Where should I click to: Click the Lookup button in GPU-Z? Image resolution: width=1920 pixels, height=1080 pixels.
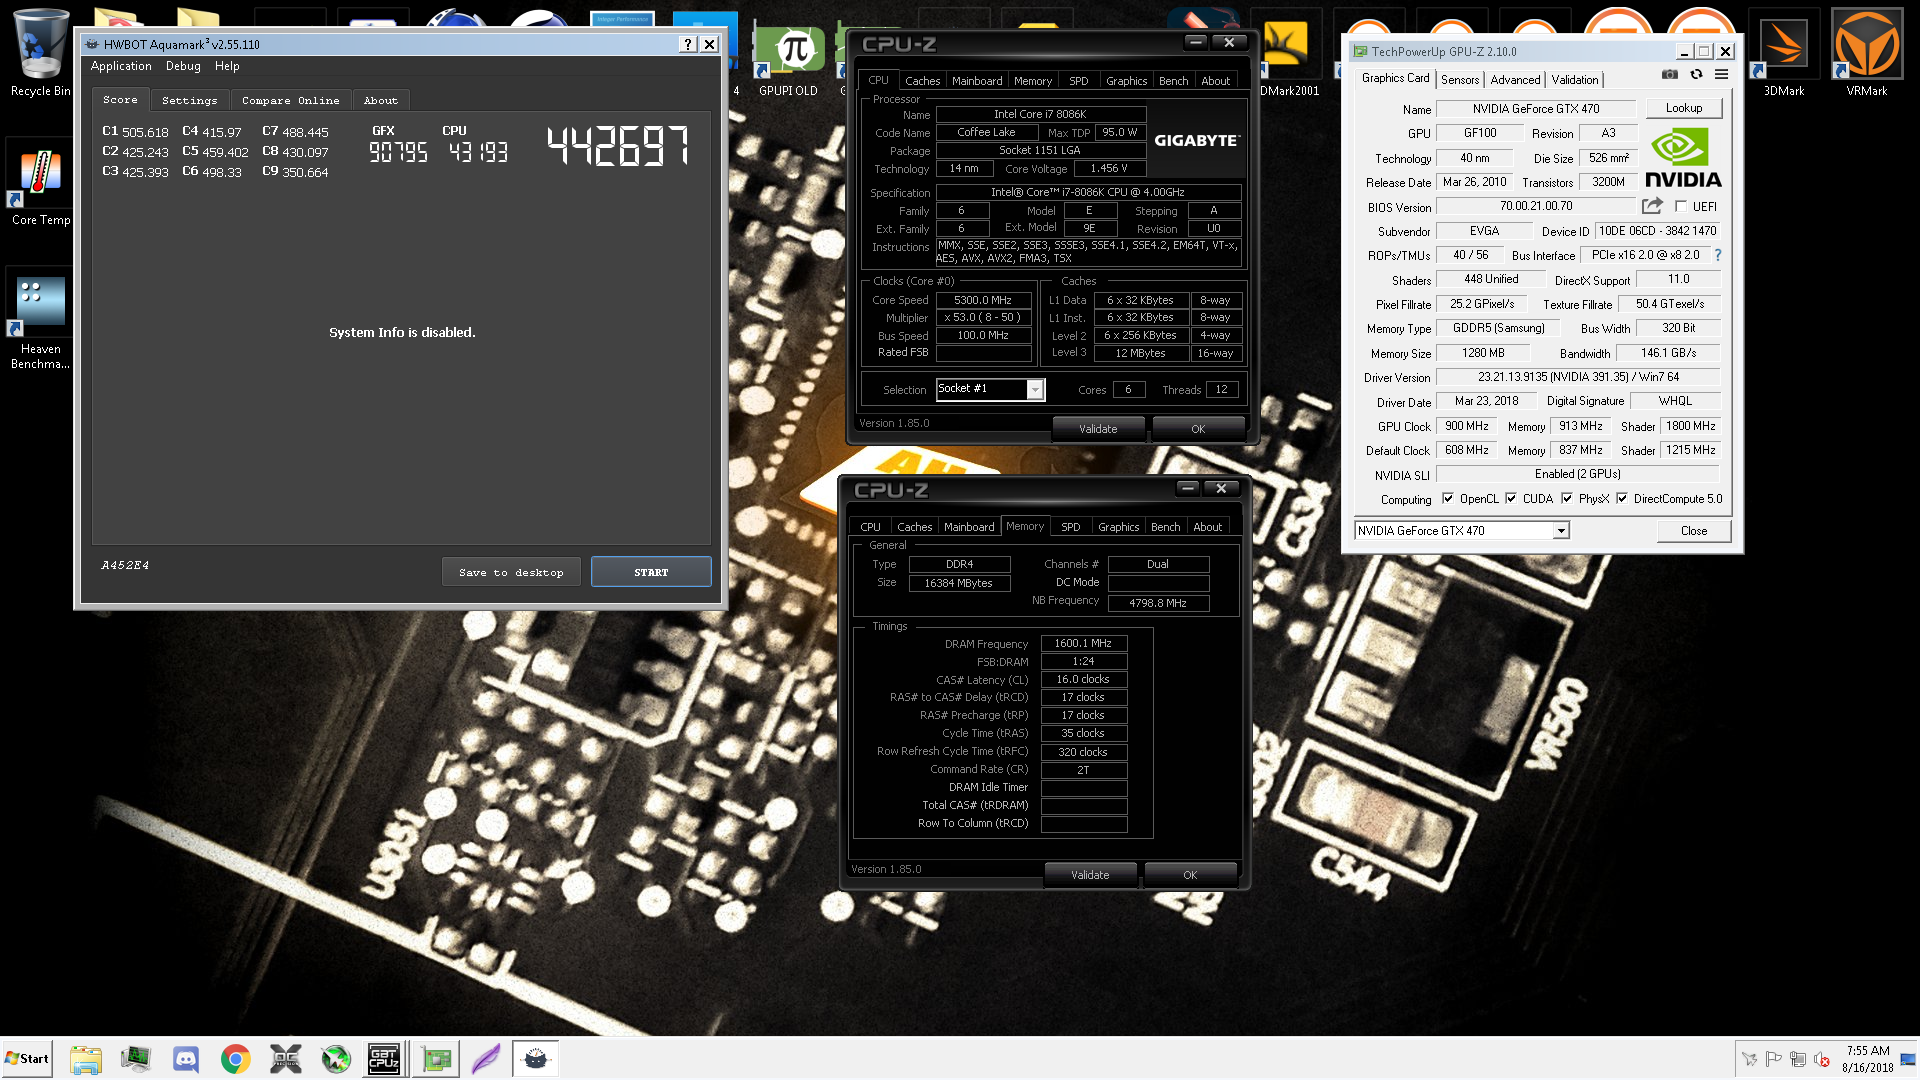(x=1684, y=108)
